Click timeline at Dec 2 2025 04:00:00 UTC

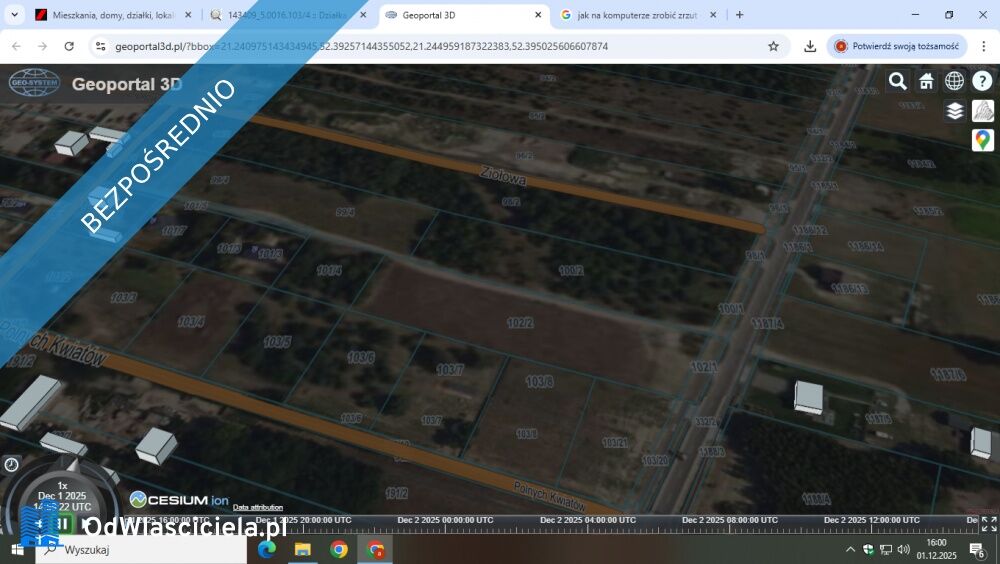pos(585,520)
